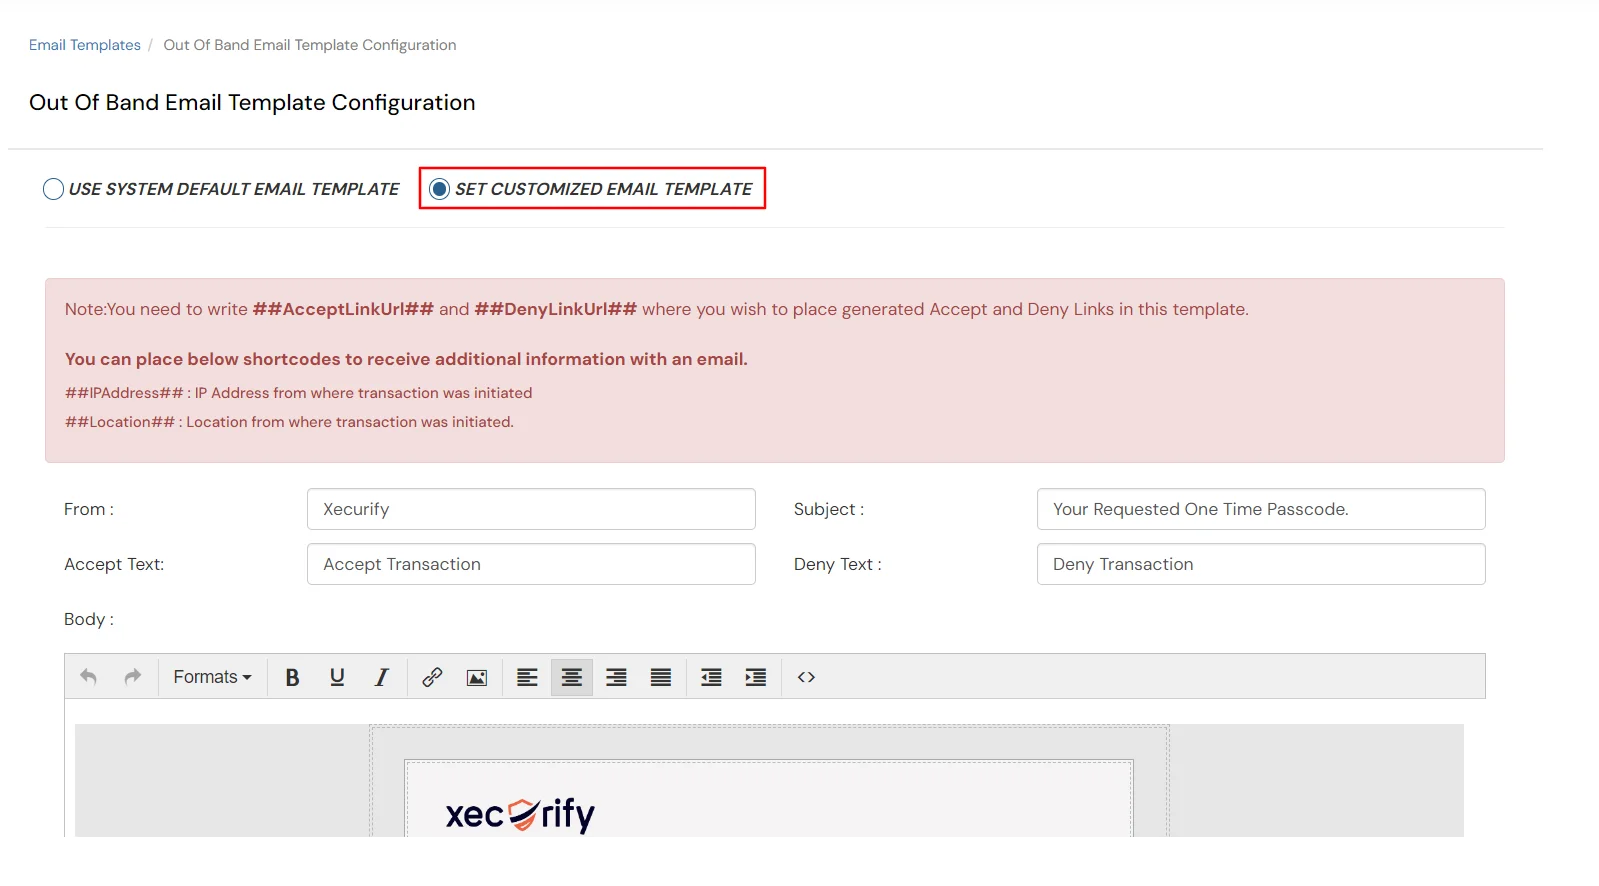Image resolution: width=1599 pixels, height=886 pixels.
Task: Click the xecurify logo in body
Action: 520,814
